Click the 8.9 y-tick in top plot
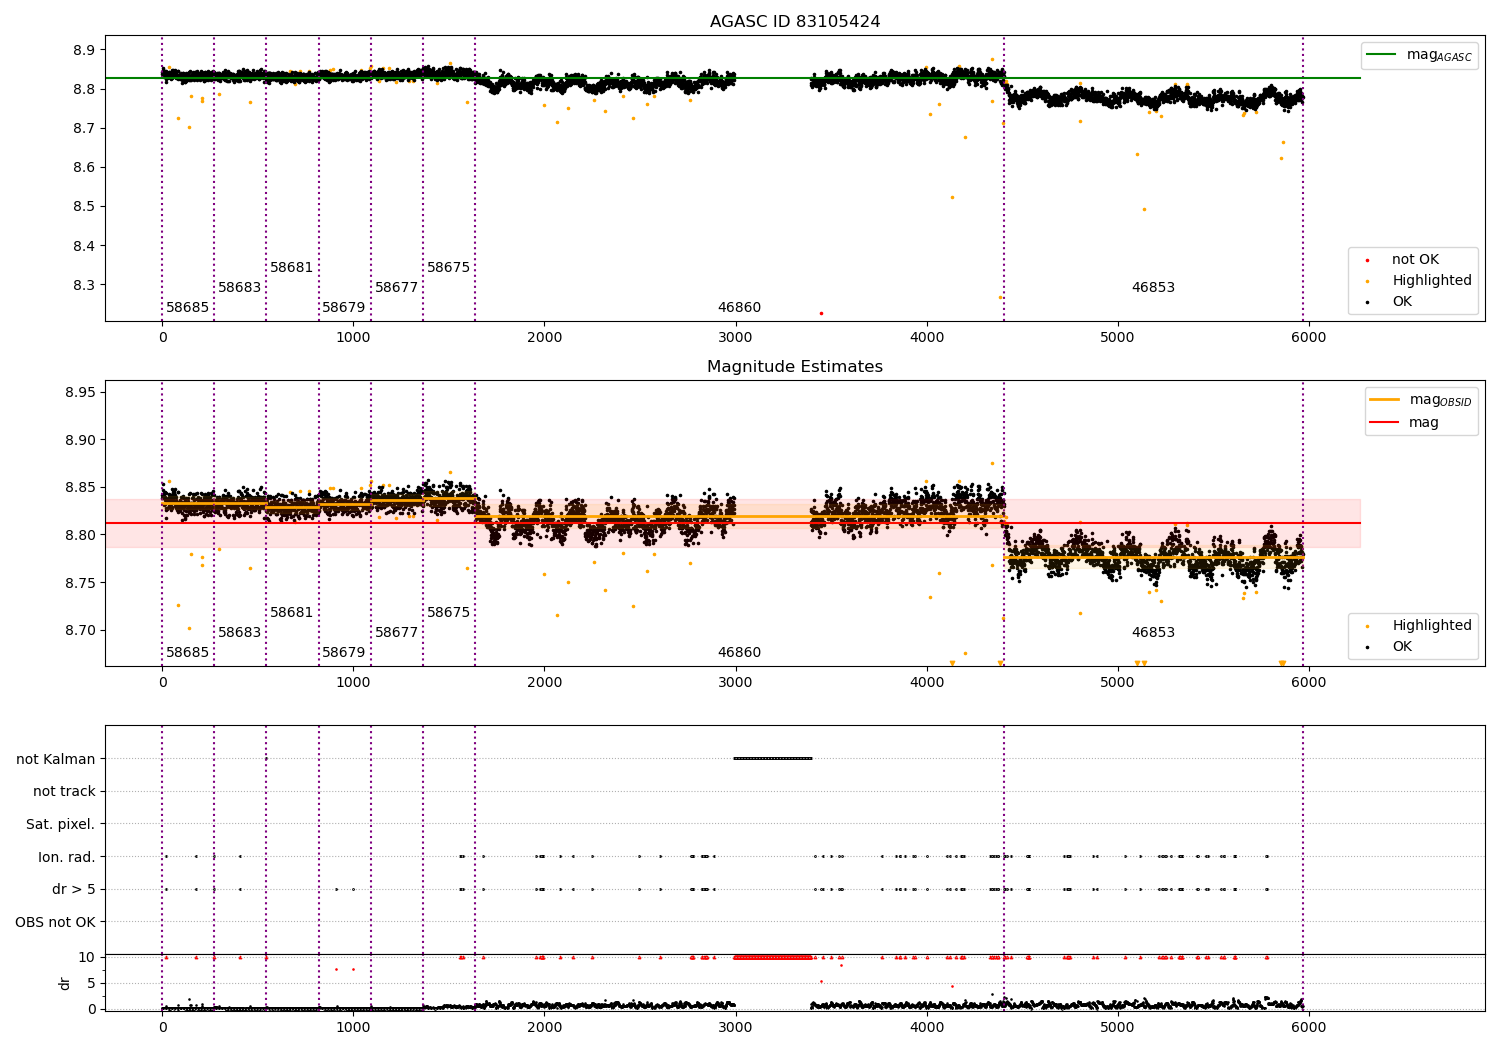 [x=84, y=50]
